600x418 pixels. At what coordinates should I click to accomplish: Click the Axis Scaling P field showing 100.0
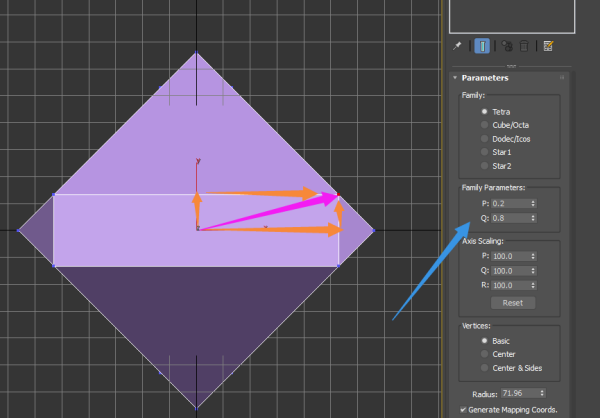pos(510,256)
